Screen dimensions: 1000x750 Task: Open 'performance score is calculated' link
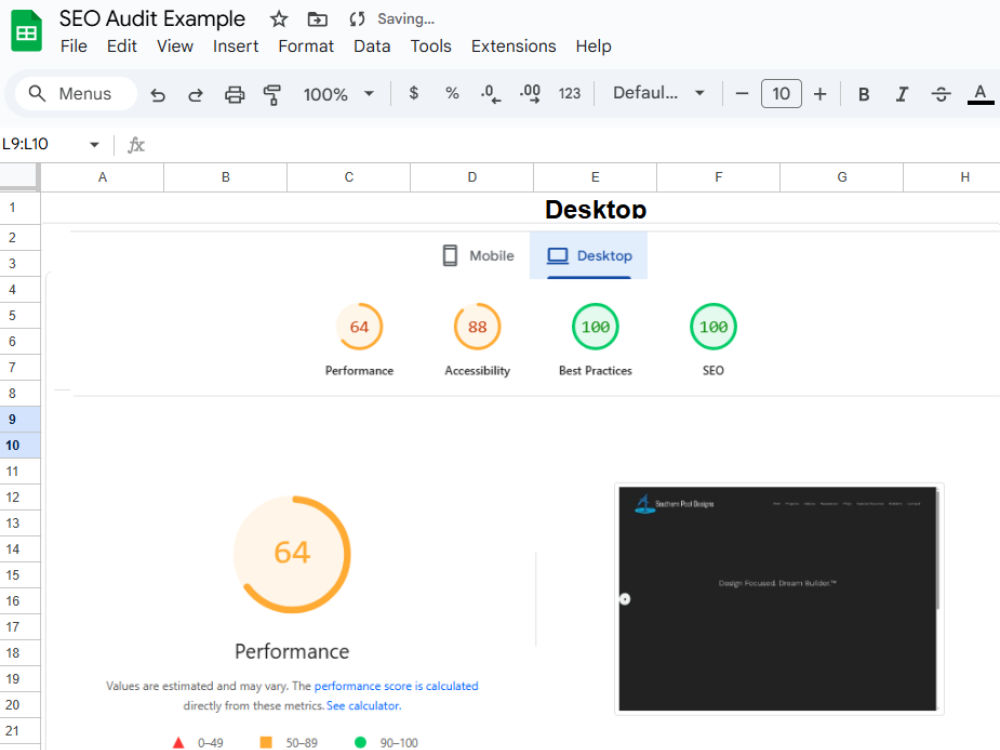click(x=396, y=686)
